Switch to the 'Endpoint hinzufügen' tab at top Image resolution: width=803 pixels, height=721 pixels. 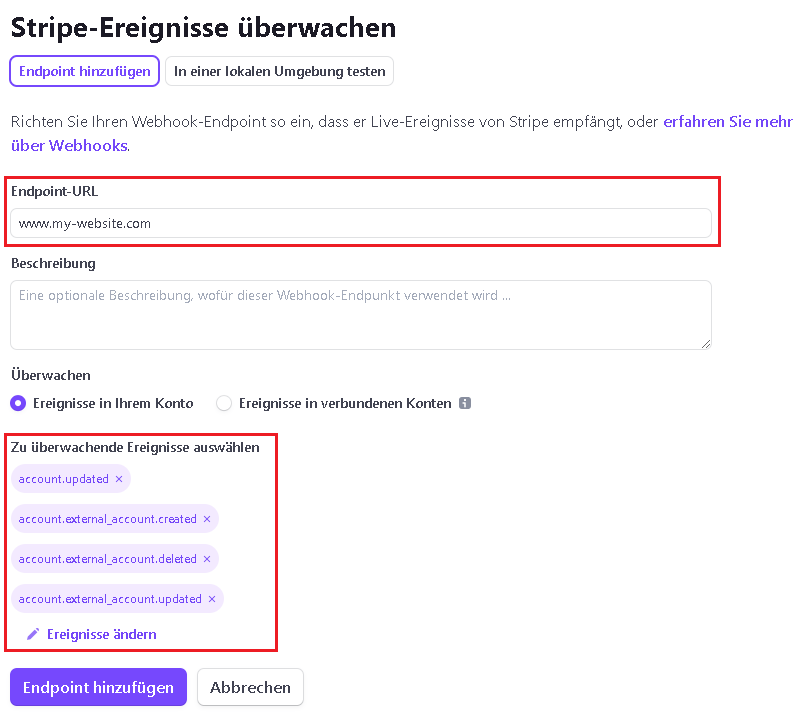click(84, 72)
